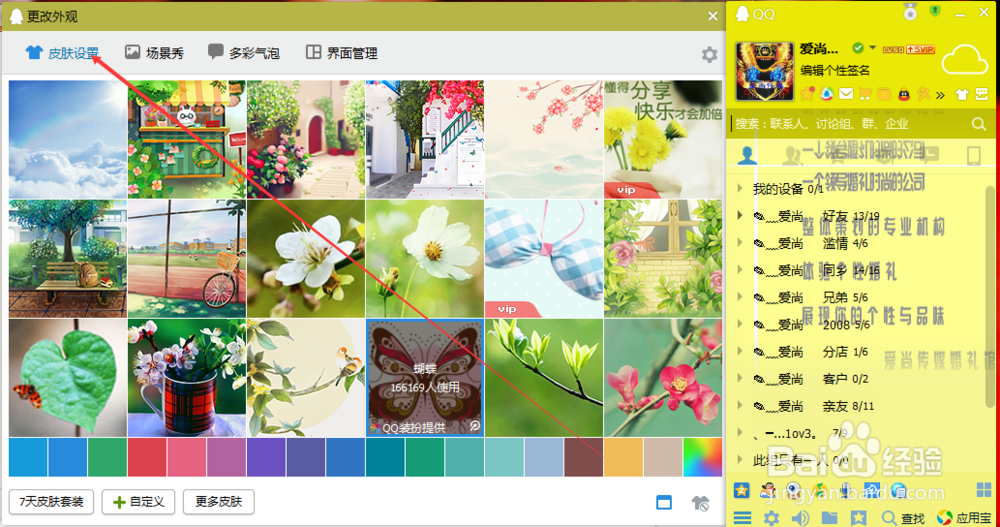
Task: Open my favorites star bookmark icon
Action: (858, 518)
